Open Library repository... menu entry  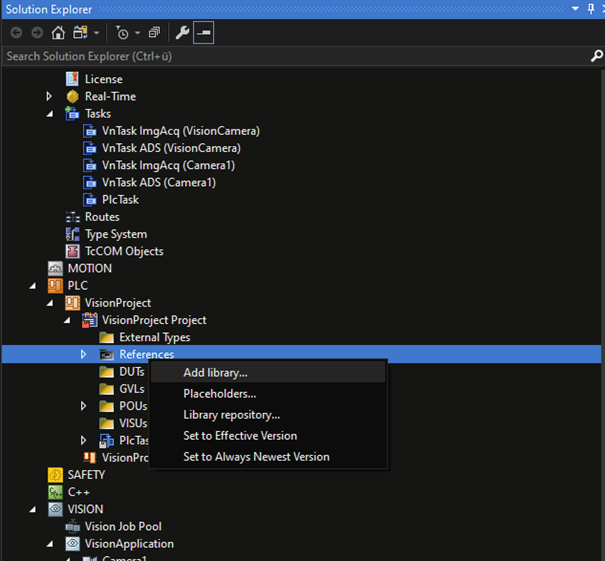click(268, 415)
